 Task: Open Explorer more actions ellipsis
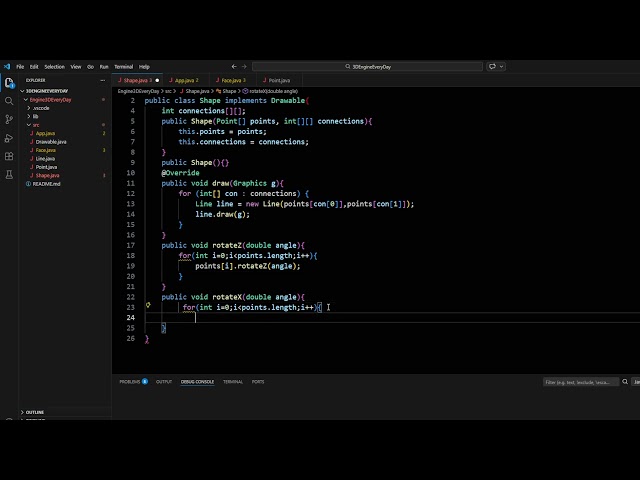pyautogui.click(x=102, y=80)
